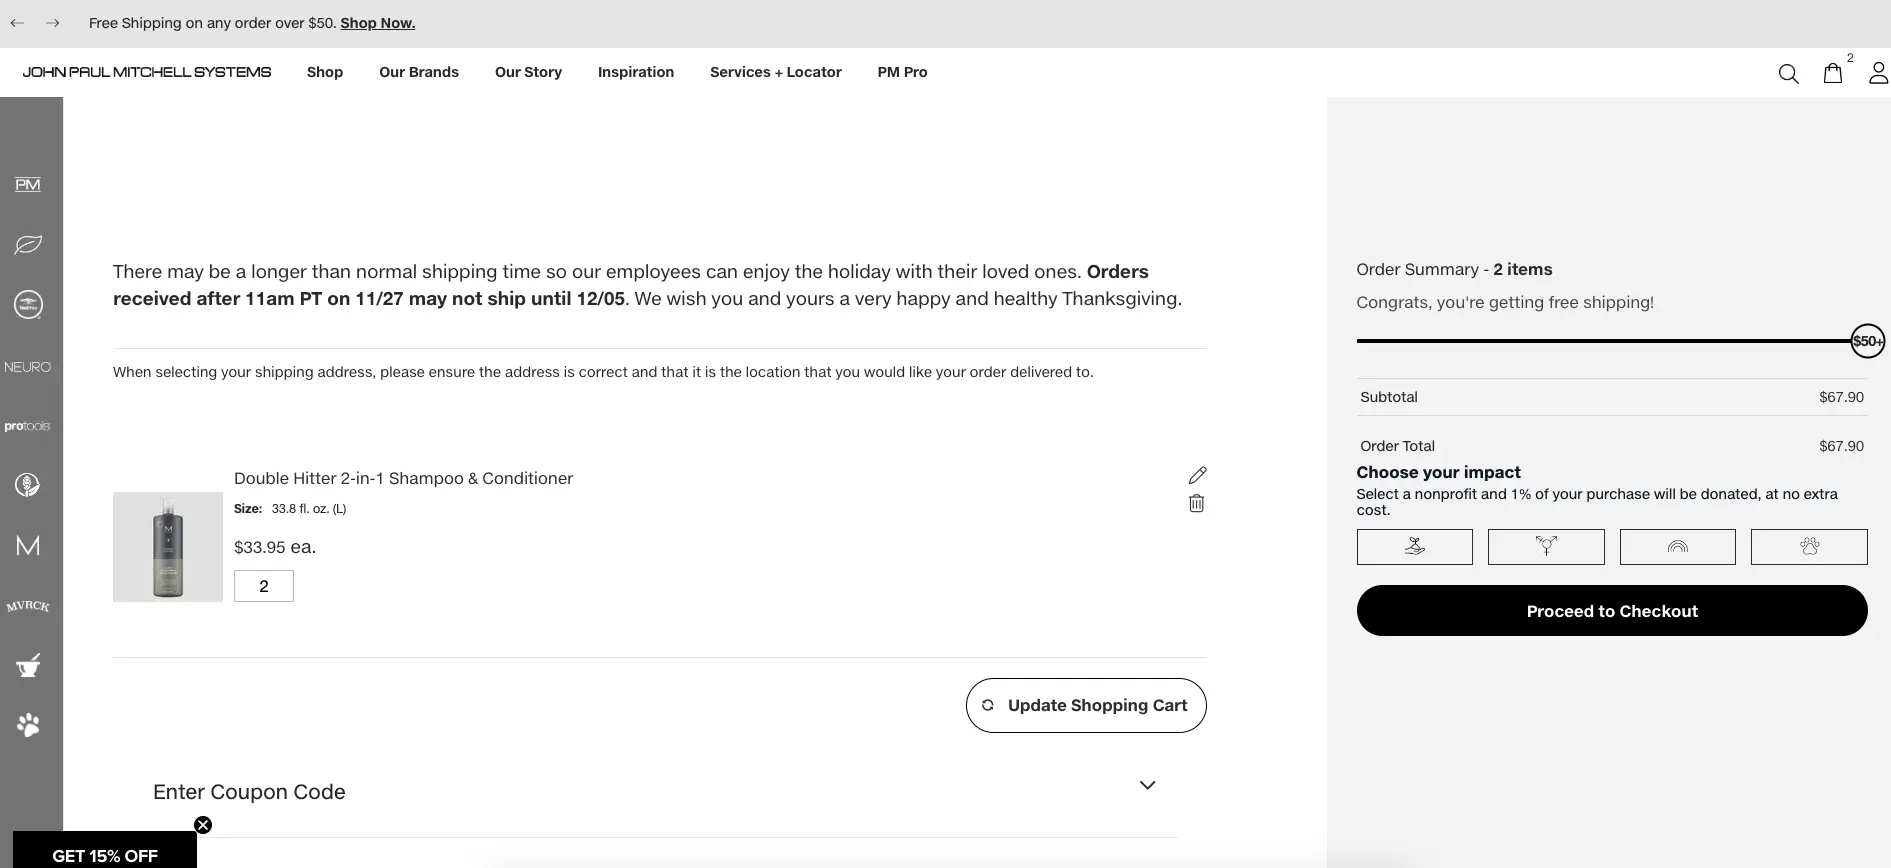This screenshot has height=868, width=1891.
Task: Expand the Enter Coupon Code section
Action: pyautogui.click(x=654, y=792)
